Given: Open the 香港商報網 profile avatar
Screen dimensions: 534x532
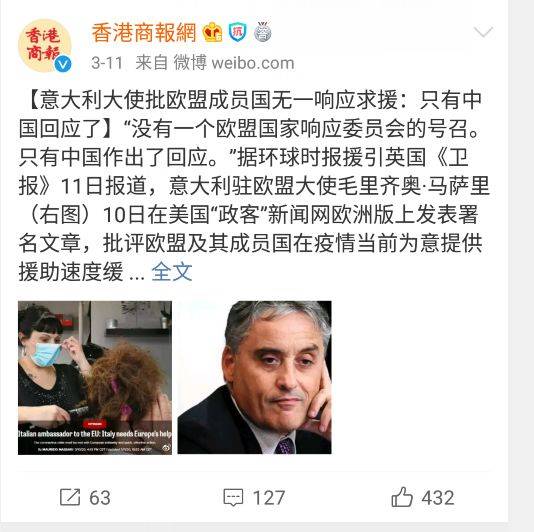Looking at the screenshot, I should (45, 46).
